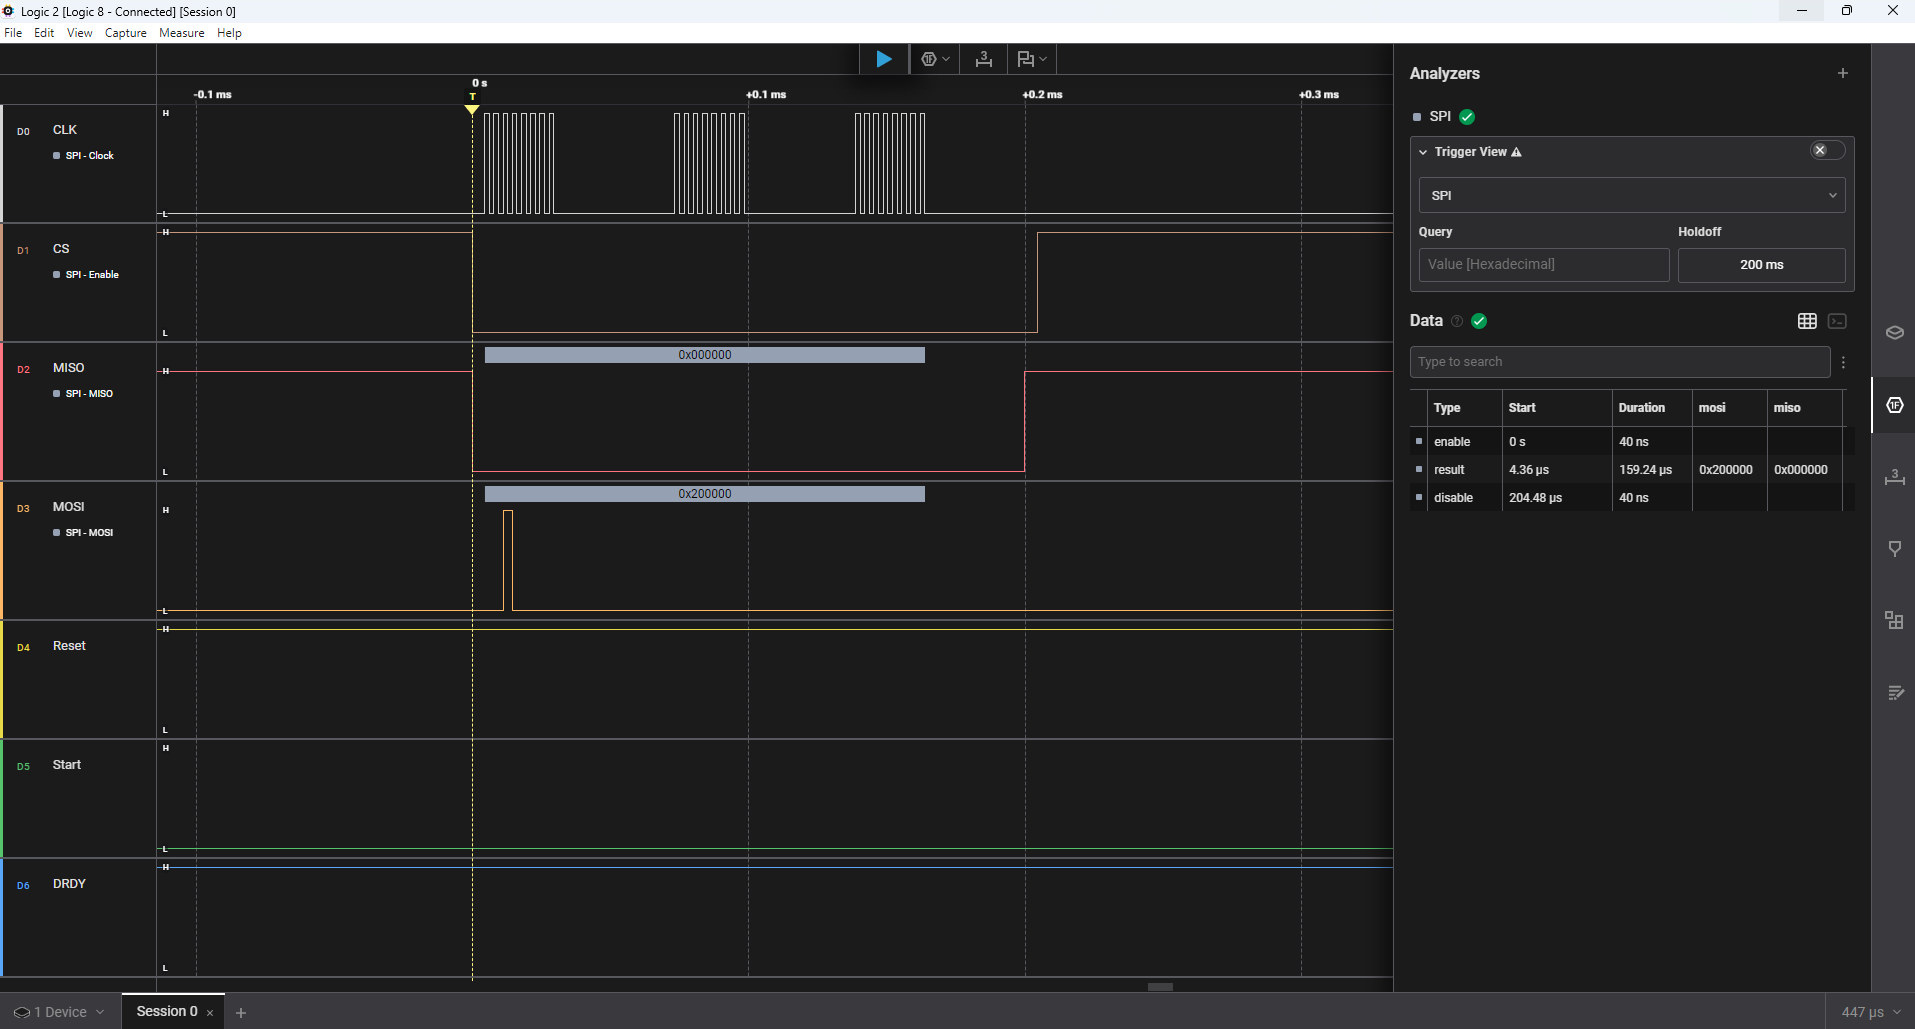Open the 1 Device dropdown

coord(59,1012)
